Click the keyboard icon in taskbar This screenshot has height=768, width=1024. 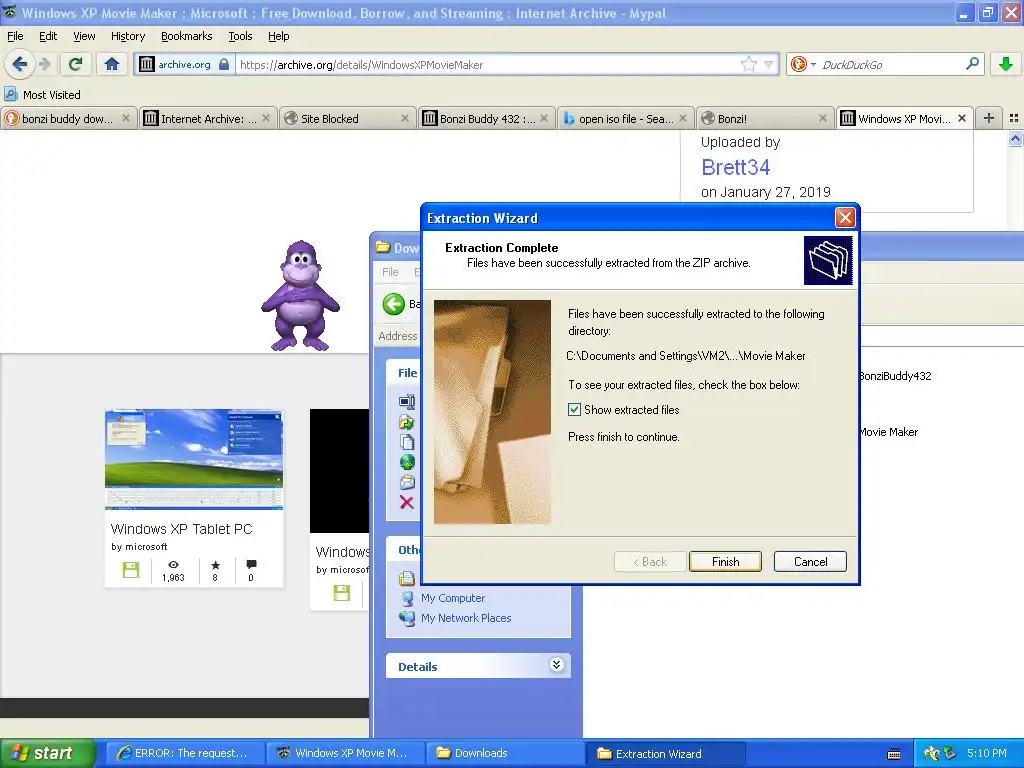[894, 754]
